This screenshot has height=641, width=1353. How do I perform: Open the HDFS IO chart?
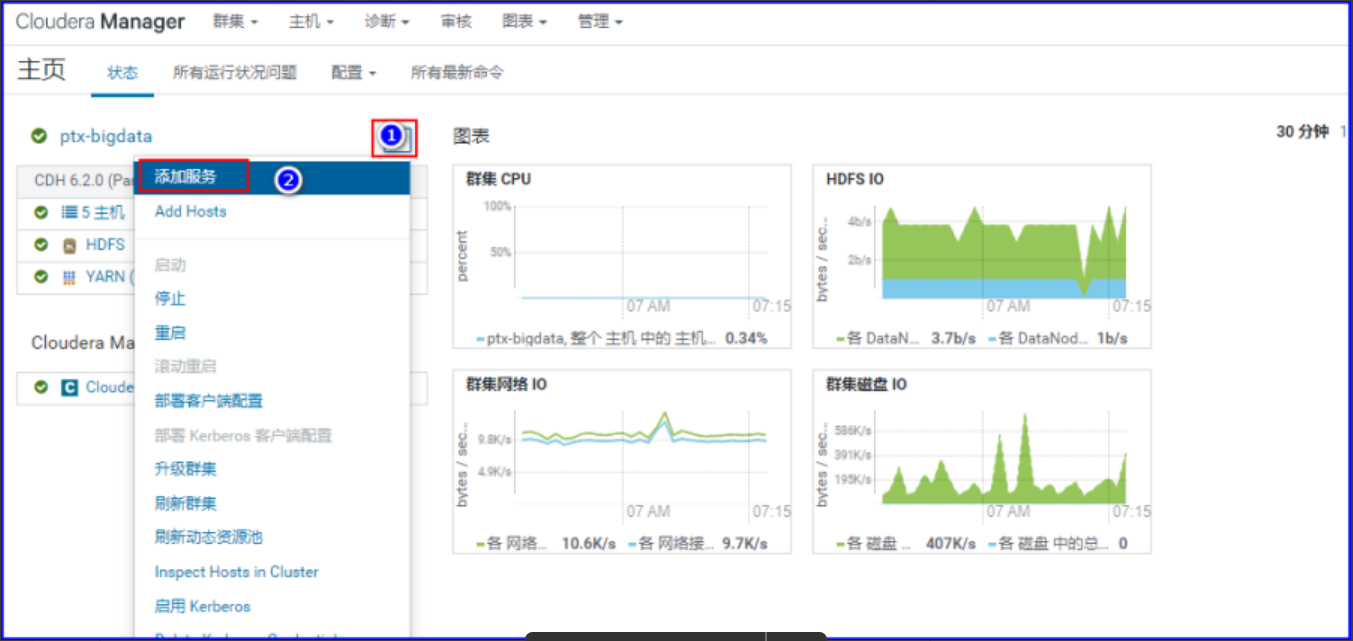[x=982, y=256]
